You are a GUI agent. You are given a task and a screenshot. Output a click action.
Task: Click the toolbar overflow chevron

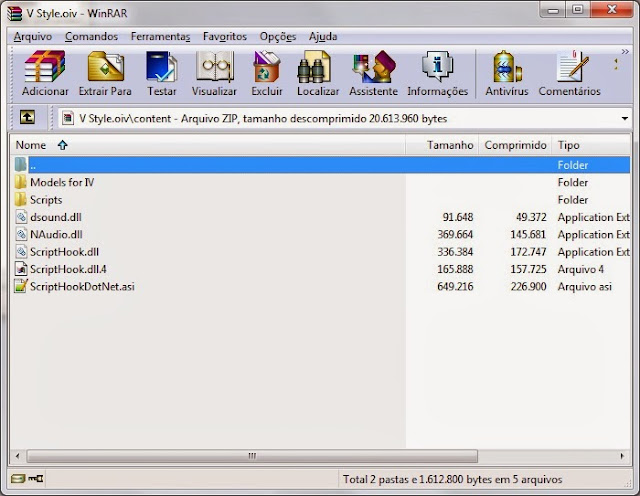[x=625, y=52]
